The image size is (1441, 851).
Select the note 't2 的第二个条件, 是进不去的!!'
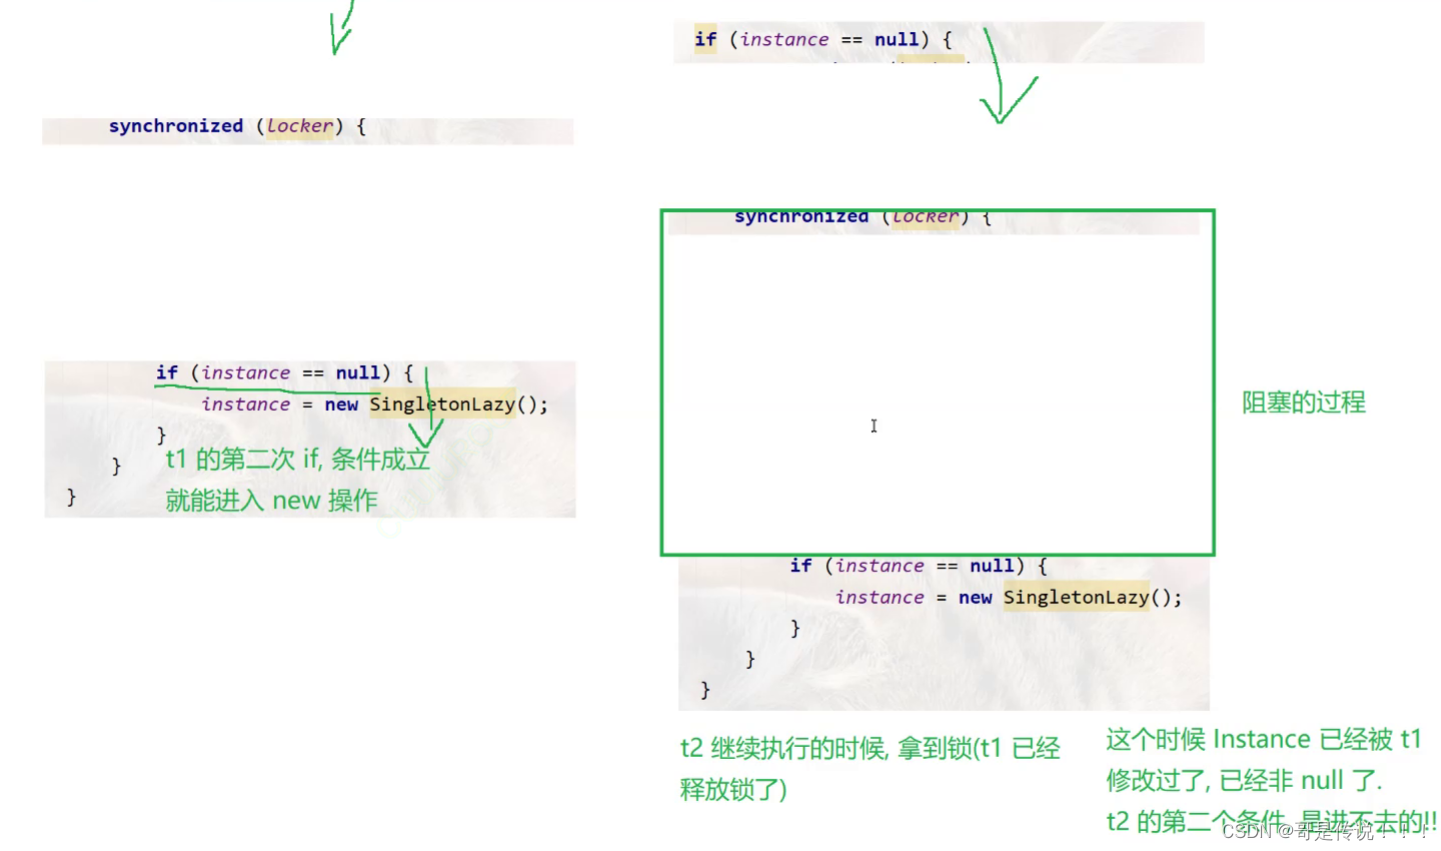1271,821
